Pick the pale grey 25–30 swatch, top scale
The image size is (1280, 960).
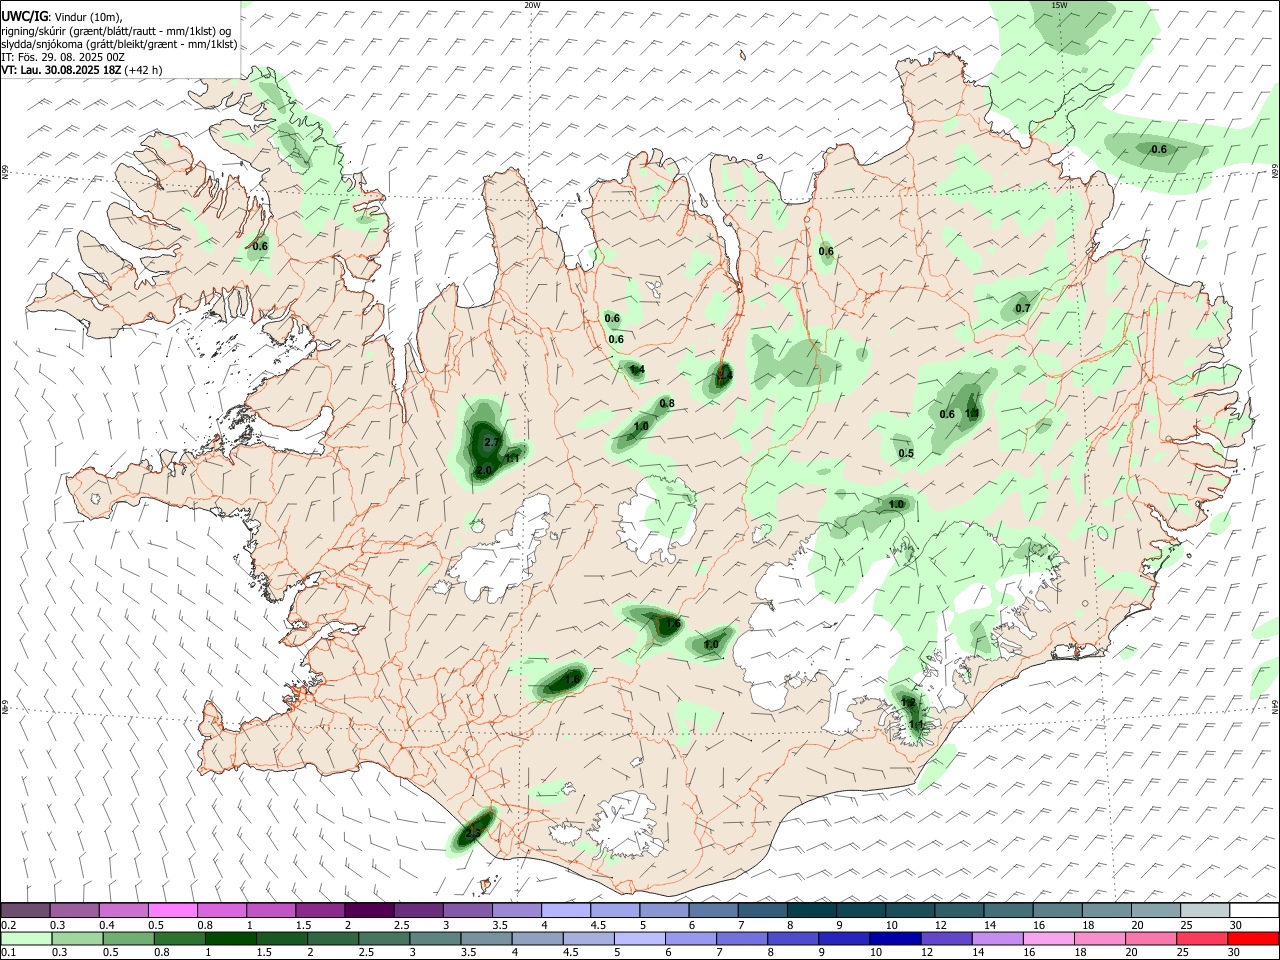coord(1205,910)
